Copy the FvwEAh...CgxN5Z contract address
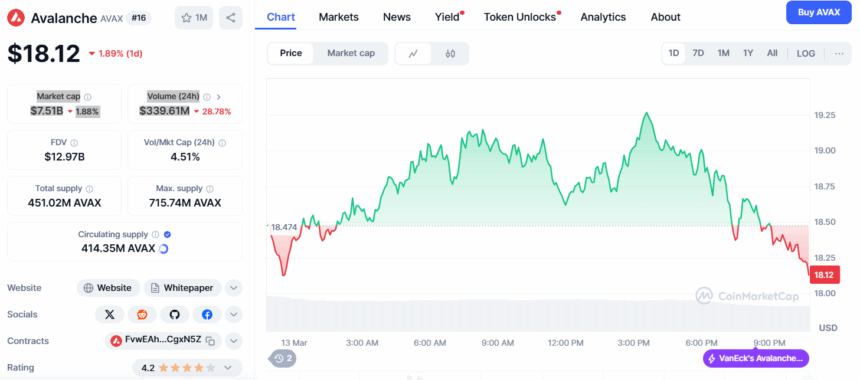 click(x=210, y=341)
